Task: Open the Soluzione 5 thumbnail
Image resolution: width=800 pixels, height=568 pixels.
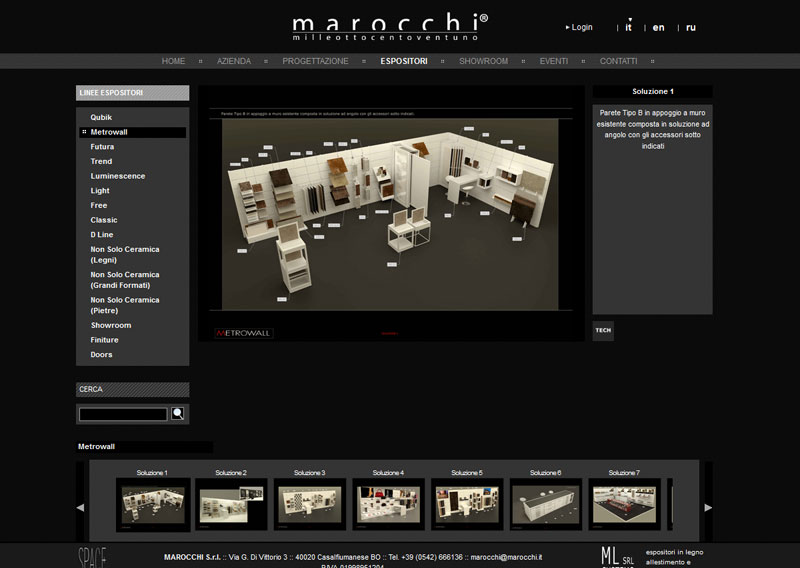Action: [x=467, y=505]
